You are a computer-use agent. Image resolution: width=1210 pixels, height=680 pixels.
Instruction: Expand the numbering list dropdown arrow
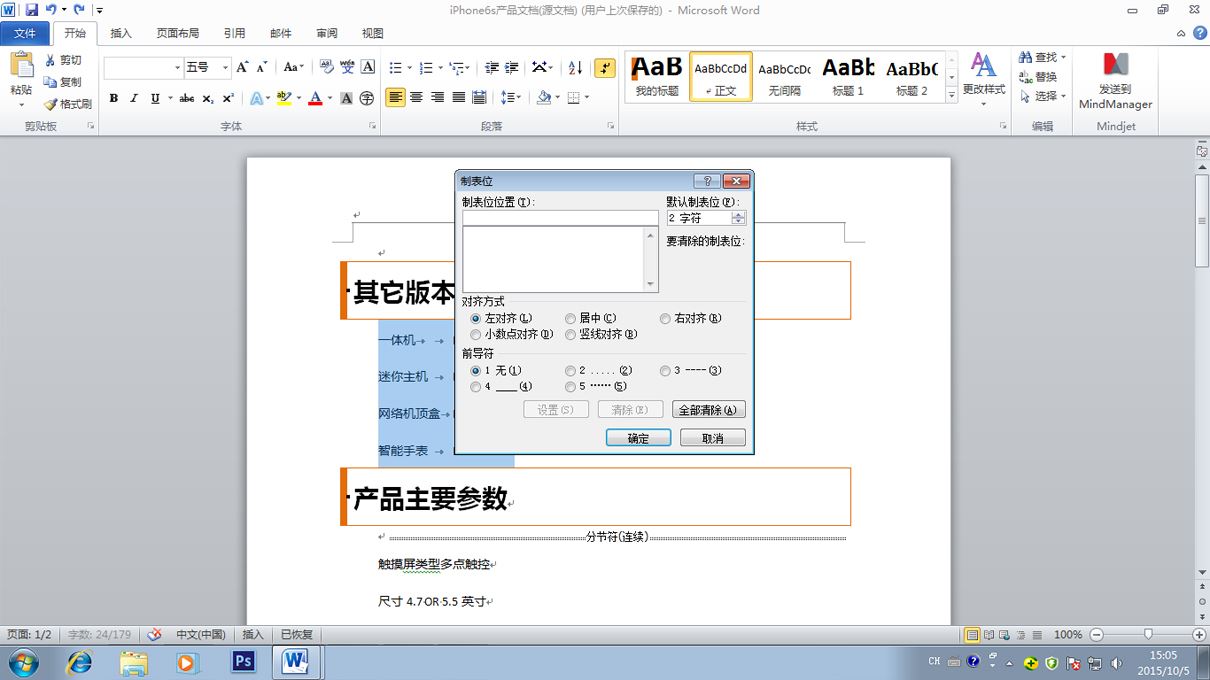point(440,67)
